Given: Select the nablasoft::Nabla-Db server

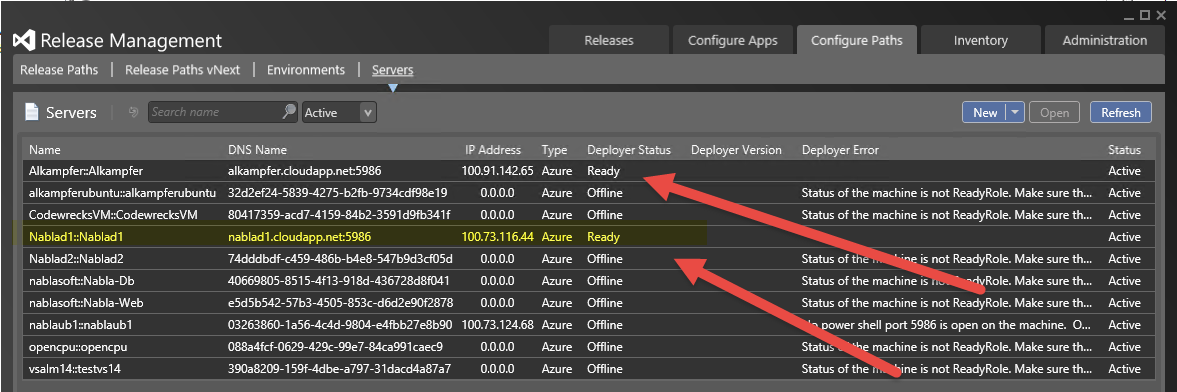Looking at the screenshot, I should (588, 281).
